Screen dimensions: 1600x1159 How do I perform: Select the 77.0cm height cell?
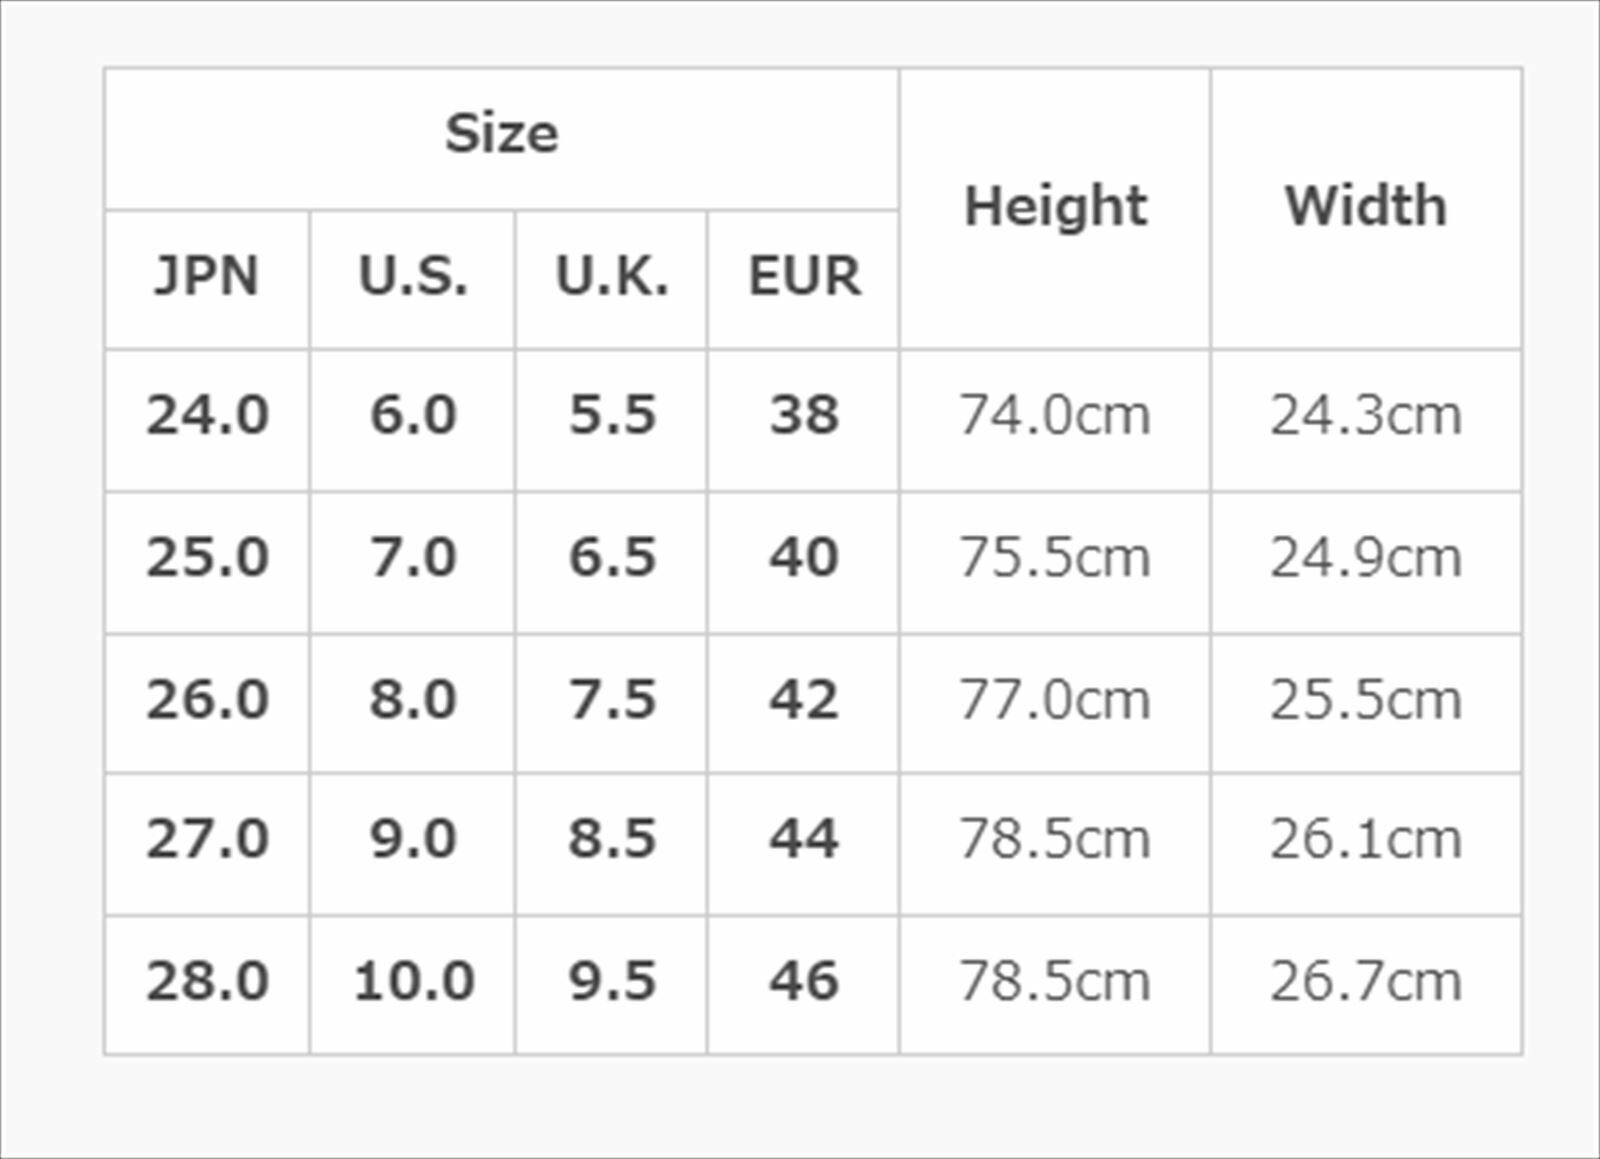point(1055,703)
